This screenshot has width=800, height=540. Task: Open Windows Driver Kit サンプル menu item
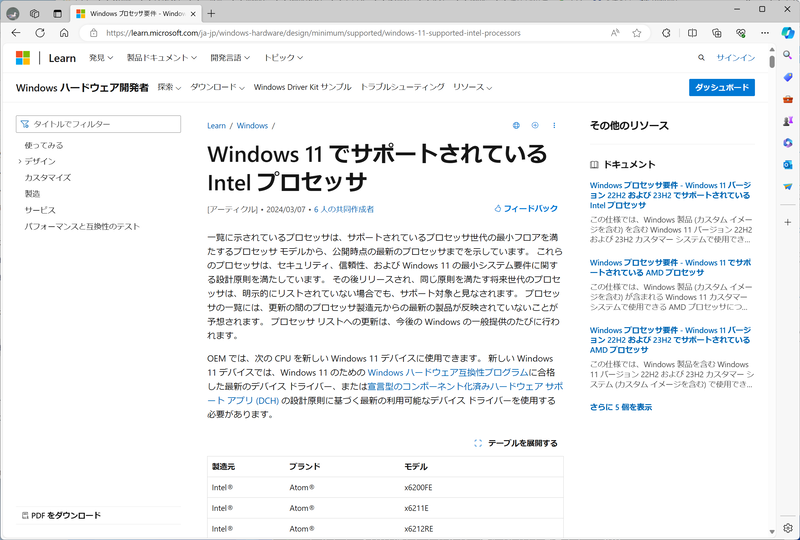coord(303,87)
